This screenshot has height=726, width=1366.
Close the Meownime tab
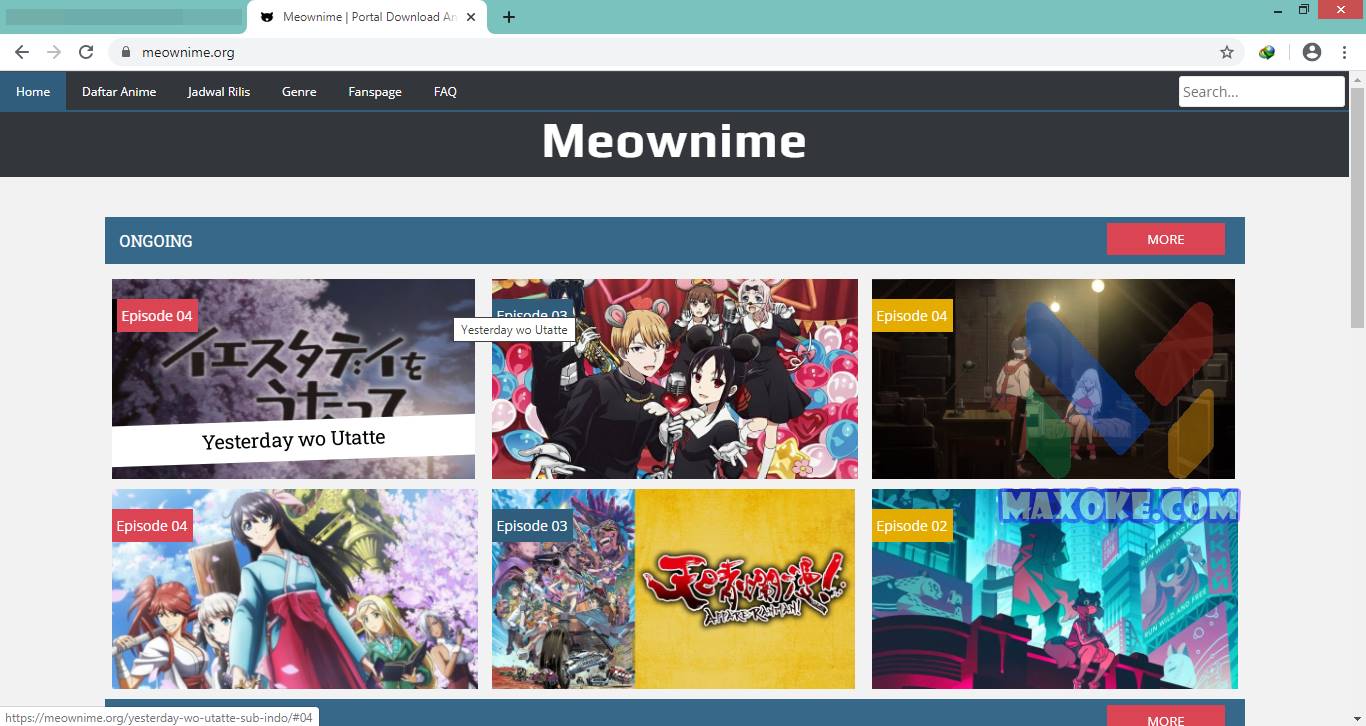(471, 17)
